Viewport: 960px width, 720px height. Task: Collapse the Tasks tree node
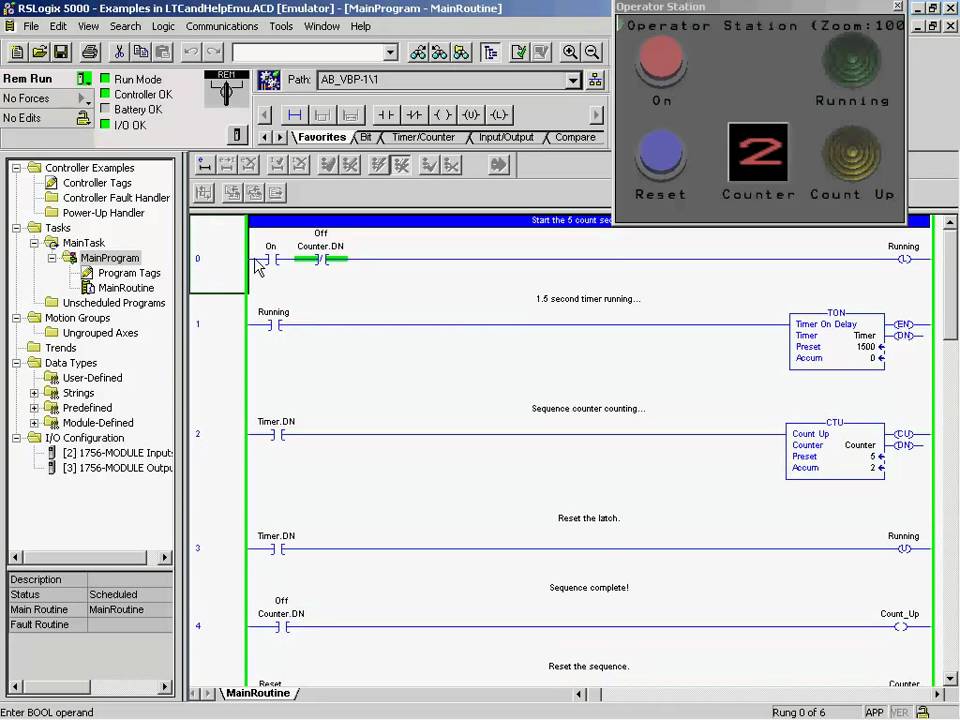point(17,228)
